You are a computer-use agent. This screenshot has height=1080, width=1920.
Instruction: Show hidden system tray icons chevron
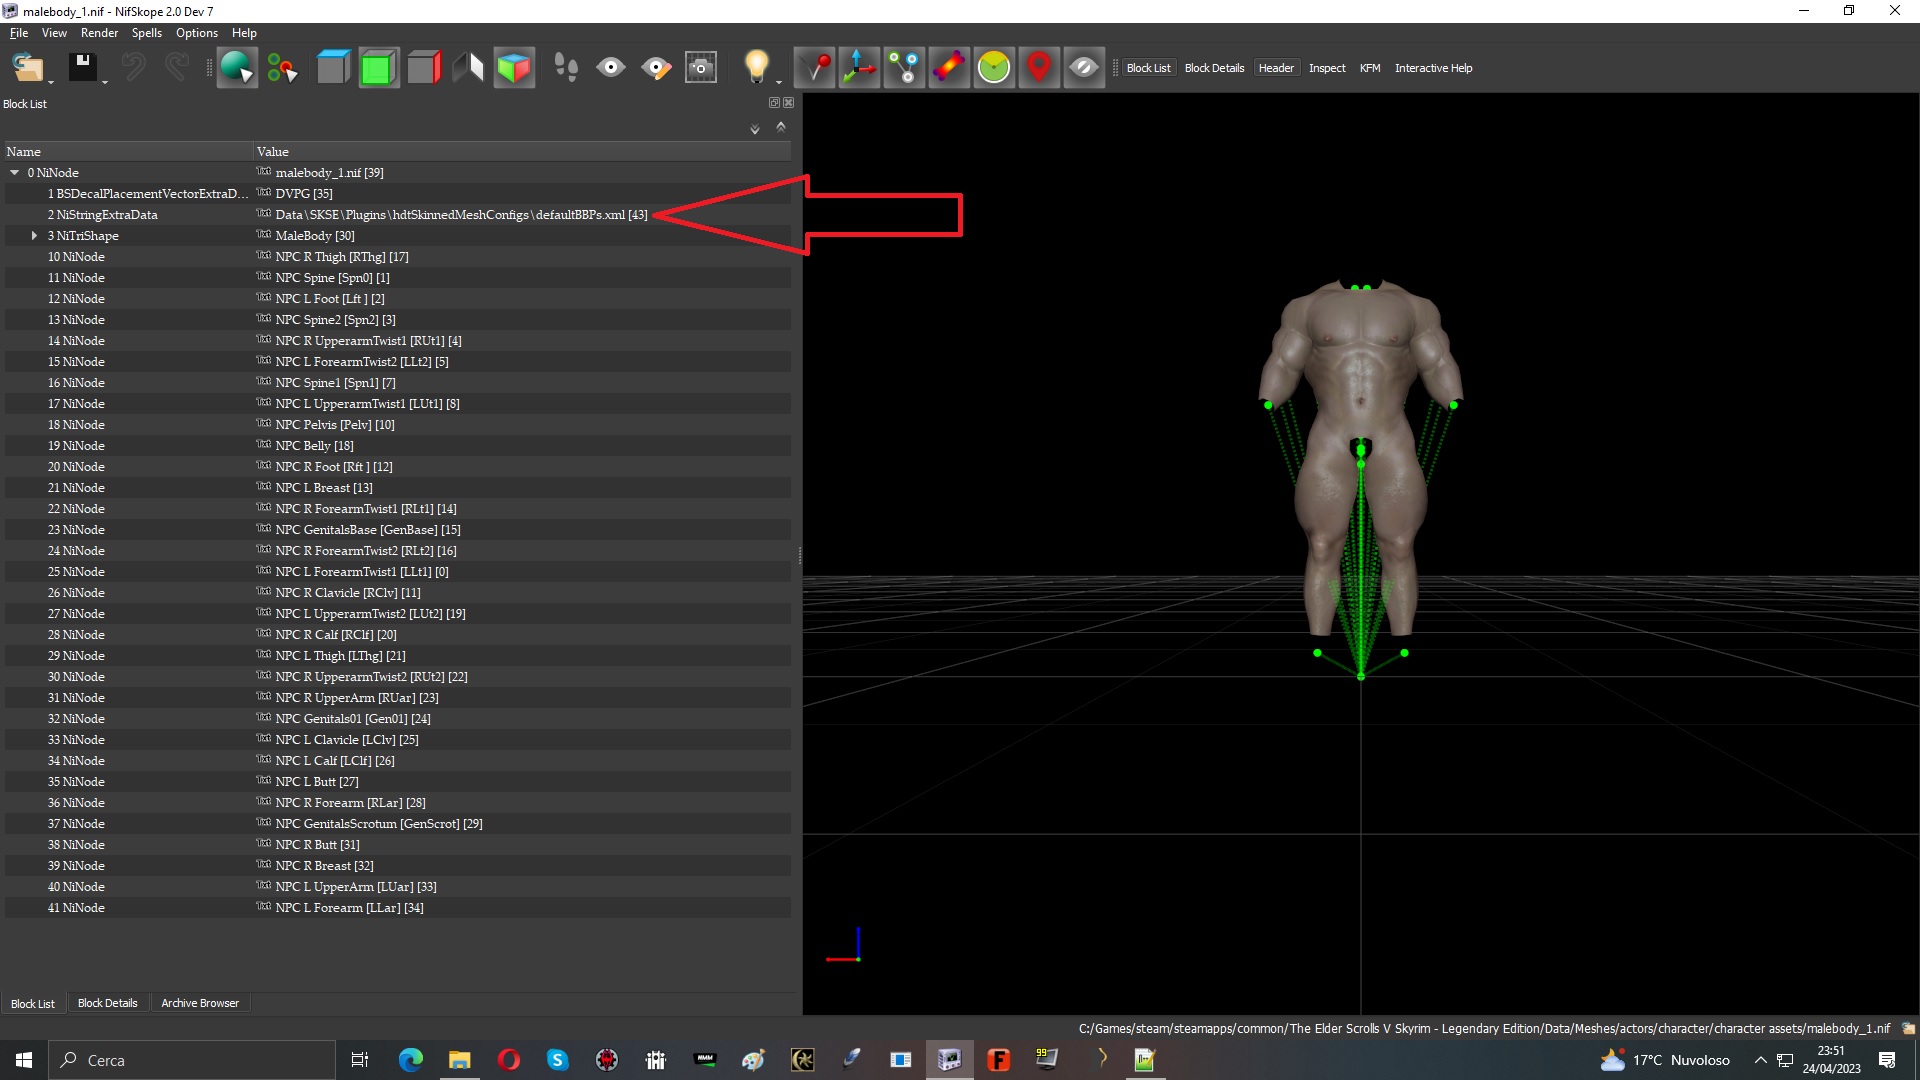tap(1760, 1060)
